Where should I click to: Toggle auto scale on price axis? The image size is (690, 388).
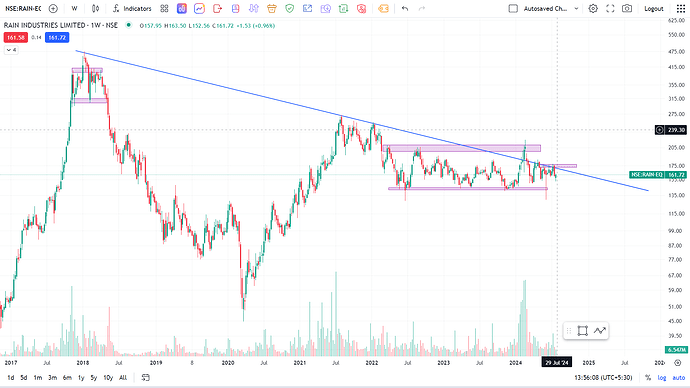679,377
